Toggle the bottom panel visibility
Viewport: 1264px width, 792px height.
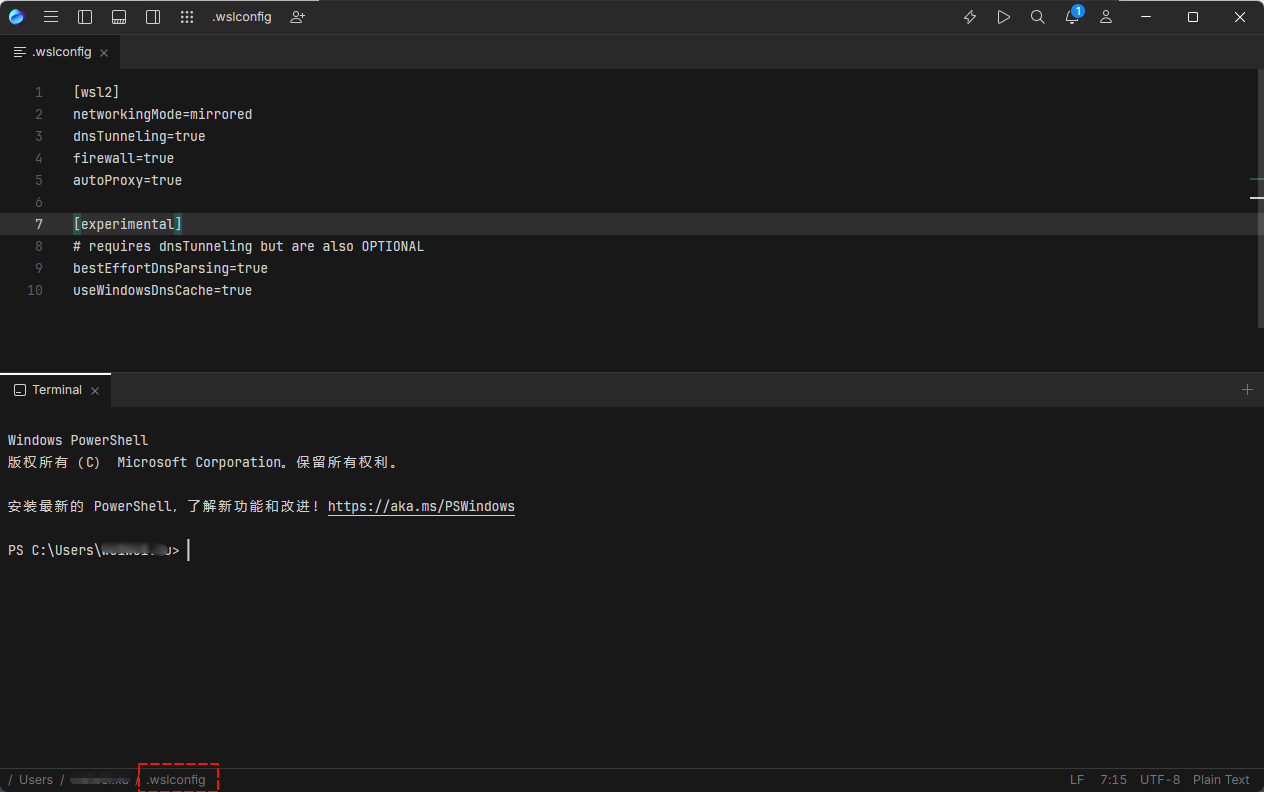click(119, 17)
